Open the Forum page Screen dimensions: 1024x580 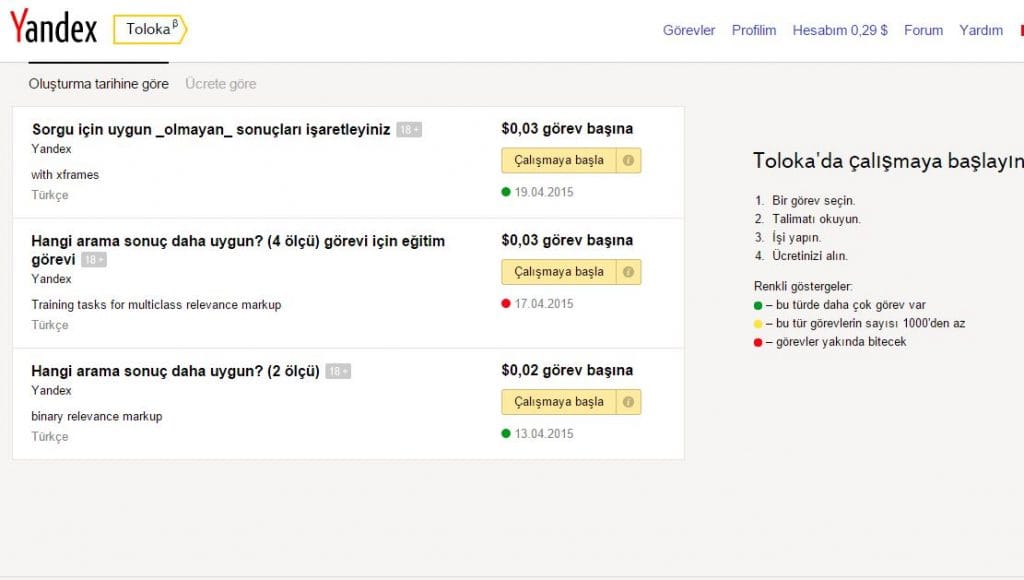pos(923,30)
